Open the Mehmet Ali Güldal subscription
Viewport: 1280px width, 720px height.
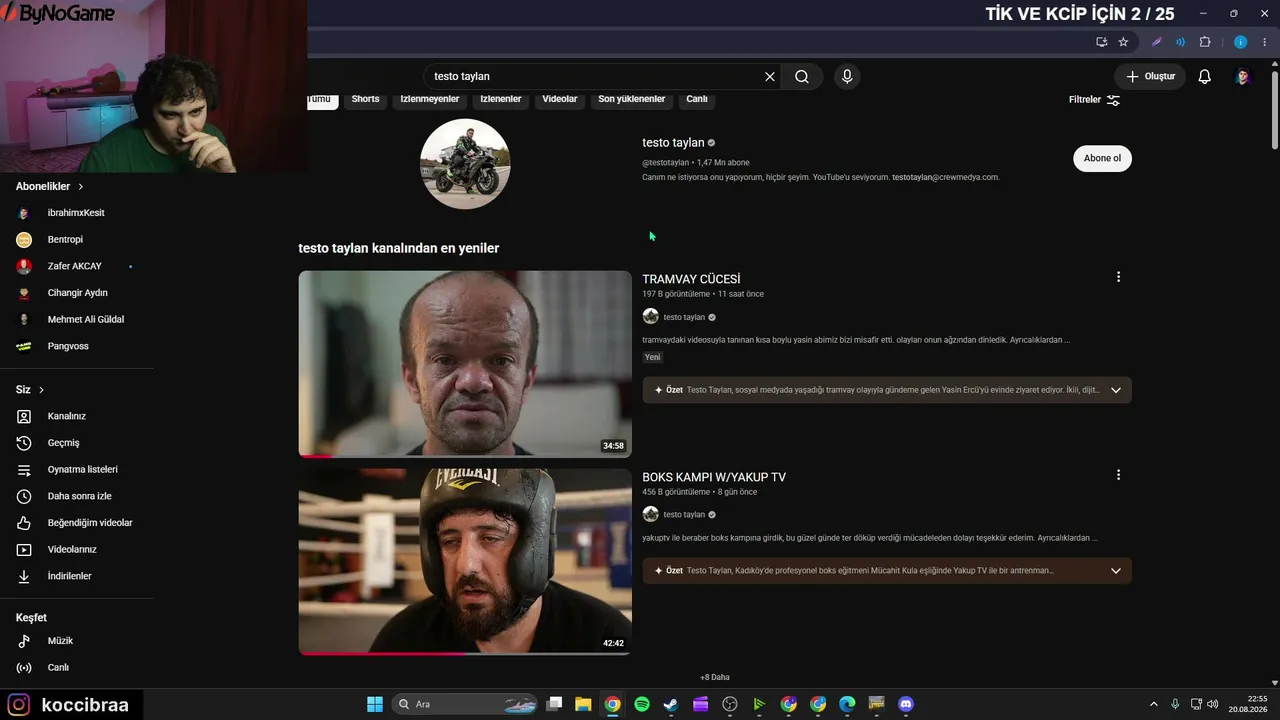tap(85, 320)
